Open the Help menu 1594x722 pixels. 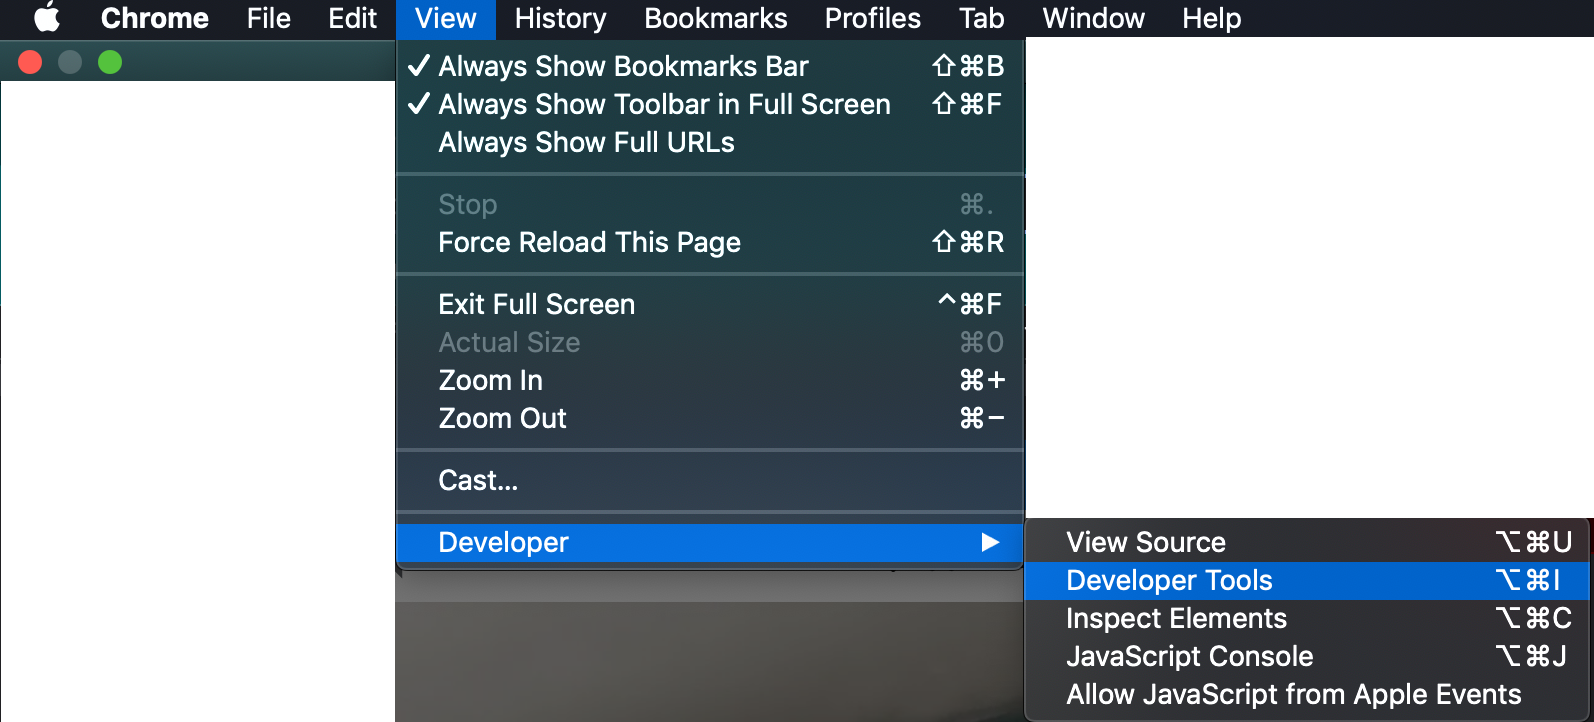tap(1212, 18)
